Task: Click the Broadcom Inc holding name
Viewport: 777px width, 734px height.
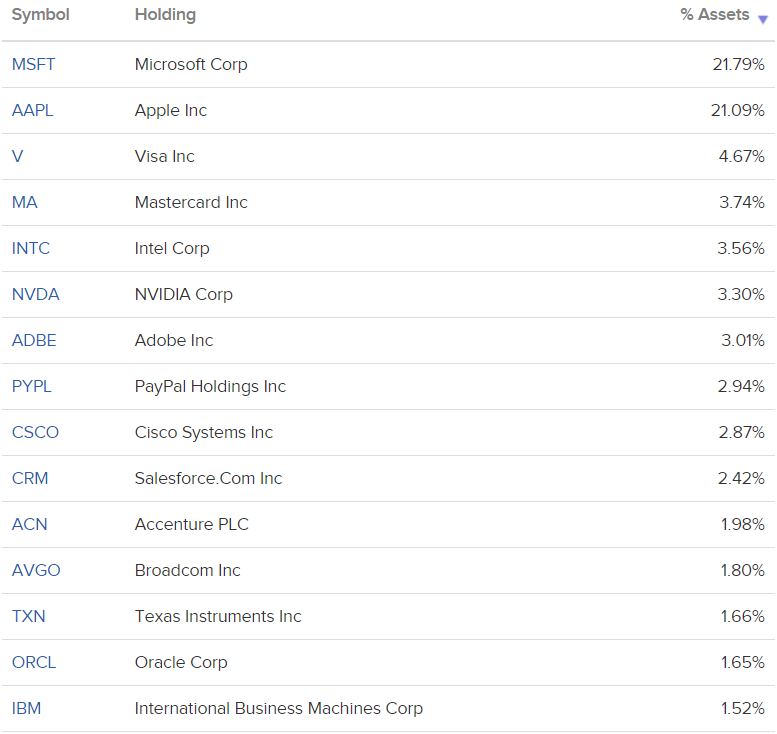Action: 188,570
